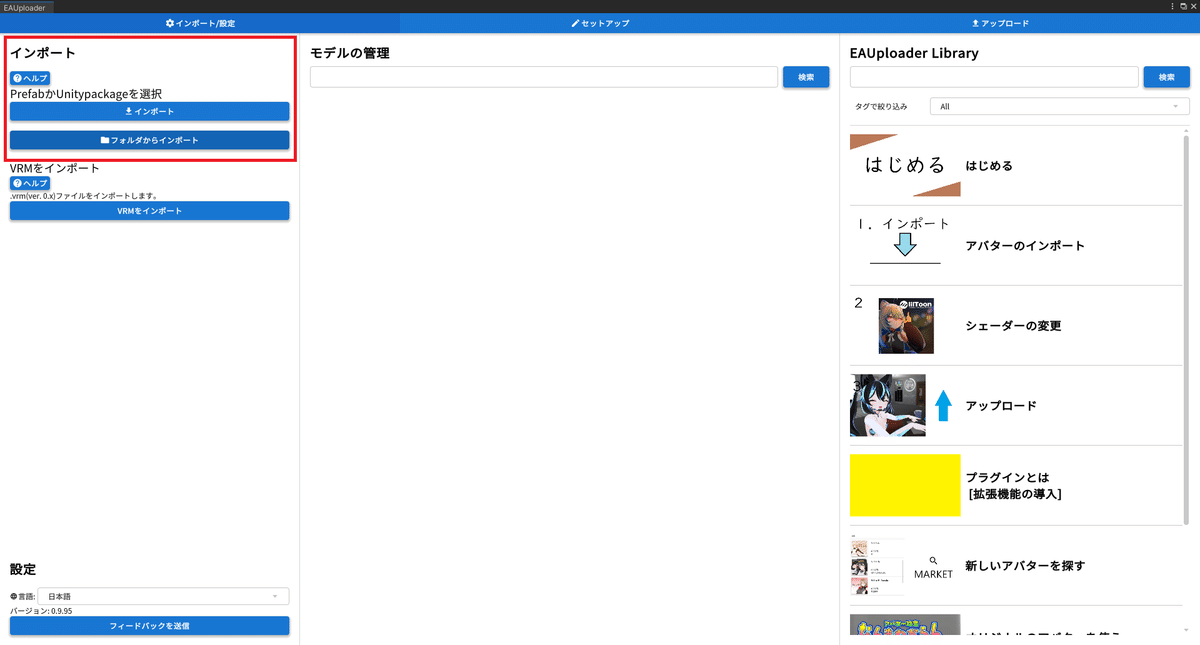This screenshot has width=1200, height=645.
Task: Click the maximize window icon in title bar
Action: (1183, 6)
